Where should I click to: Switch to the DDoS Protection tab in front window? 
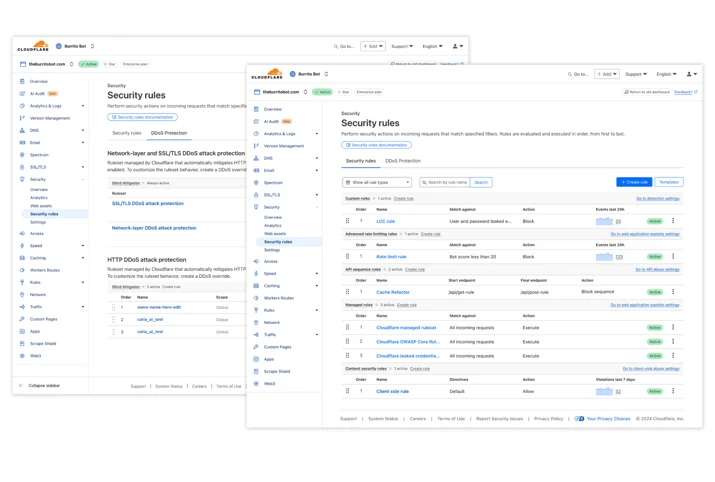[403, 161]
